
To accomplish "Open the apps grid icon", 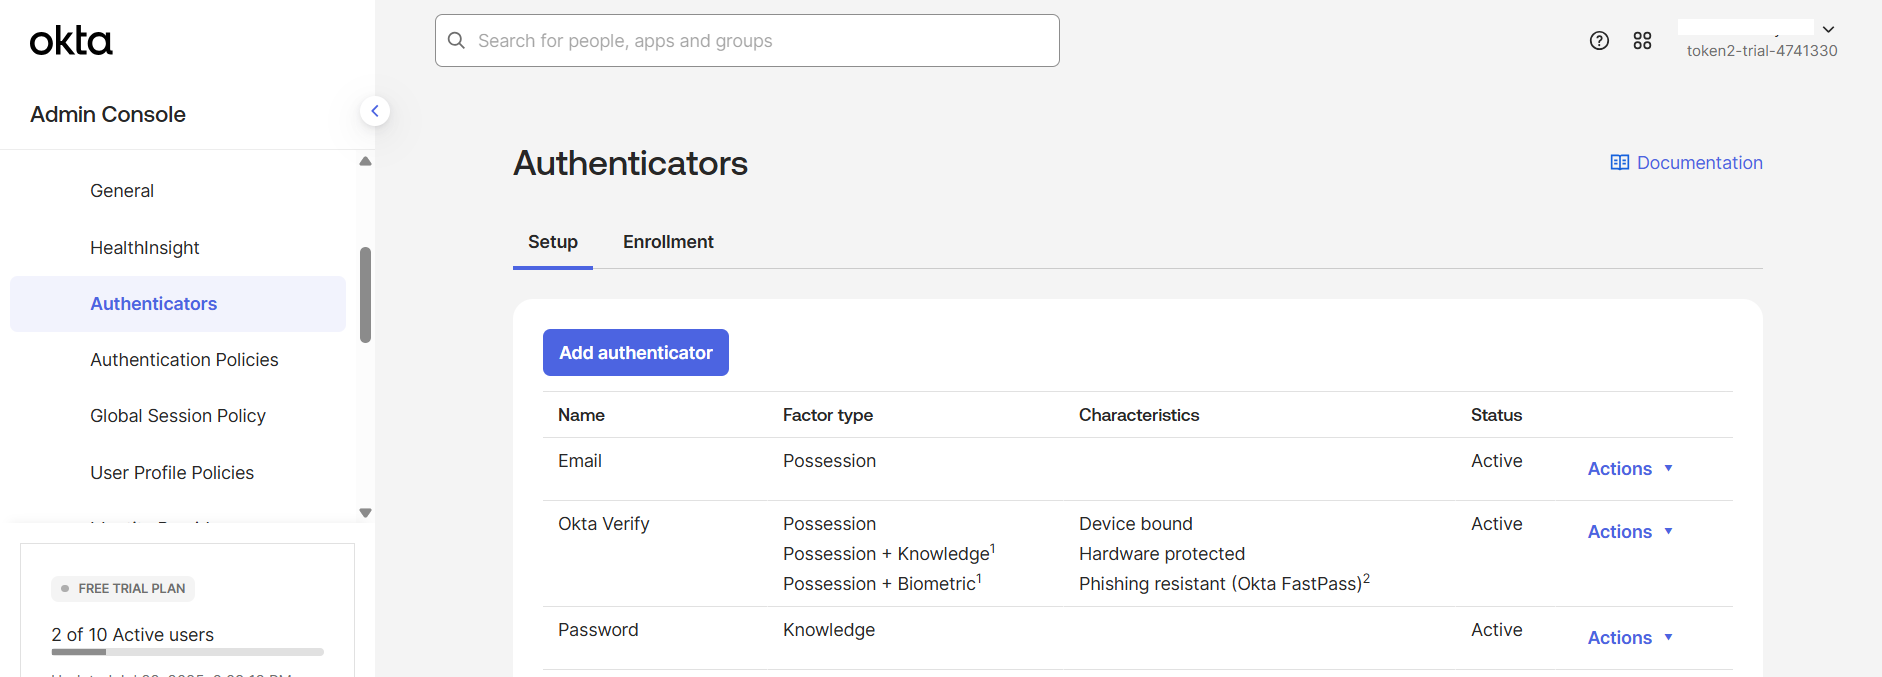I will [1642, 41].
